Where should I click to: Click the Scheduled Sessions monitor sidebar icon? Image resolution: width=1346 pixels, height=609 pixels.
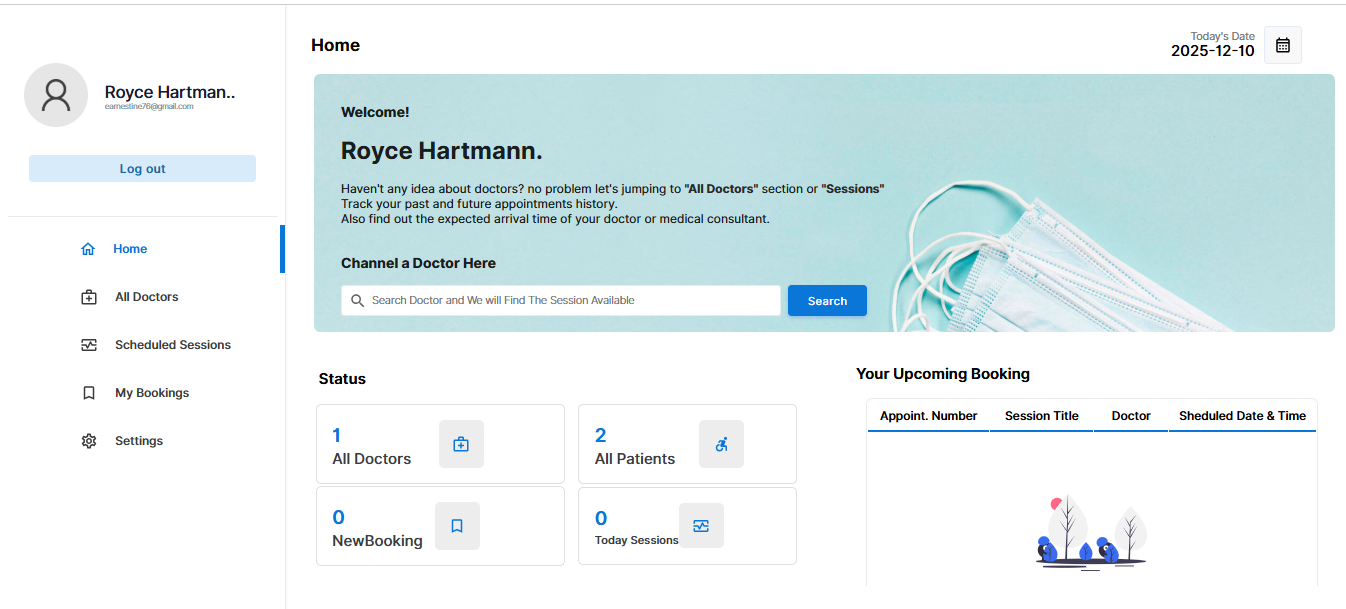coord(89,345)
